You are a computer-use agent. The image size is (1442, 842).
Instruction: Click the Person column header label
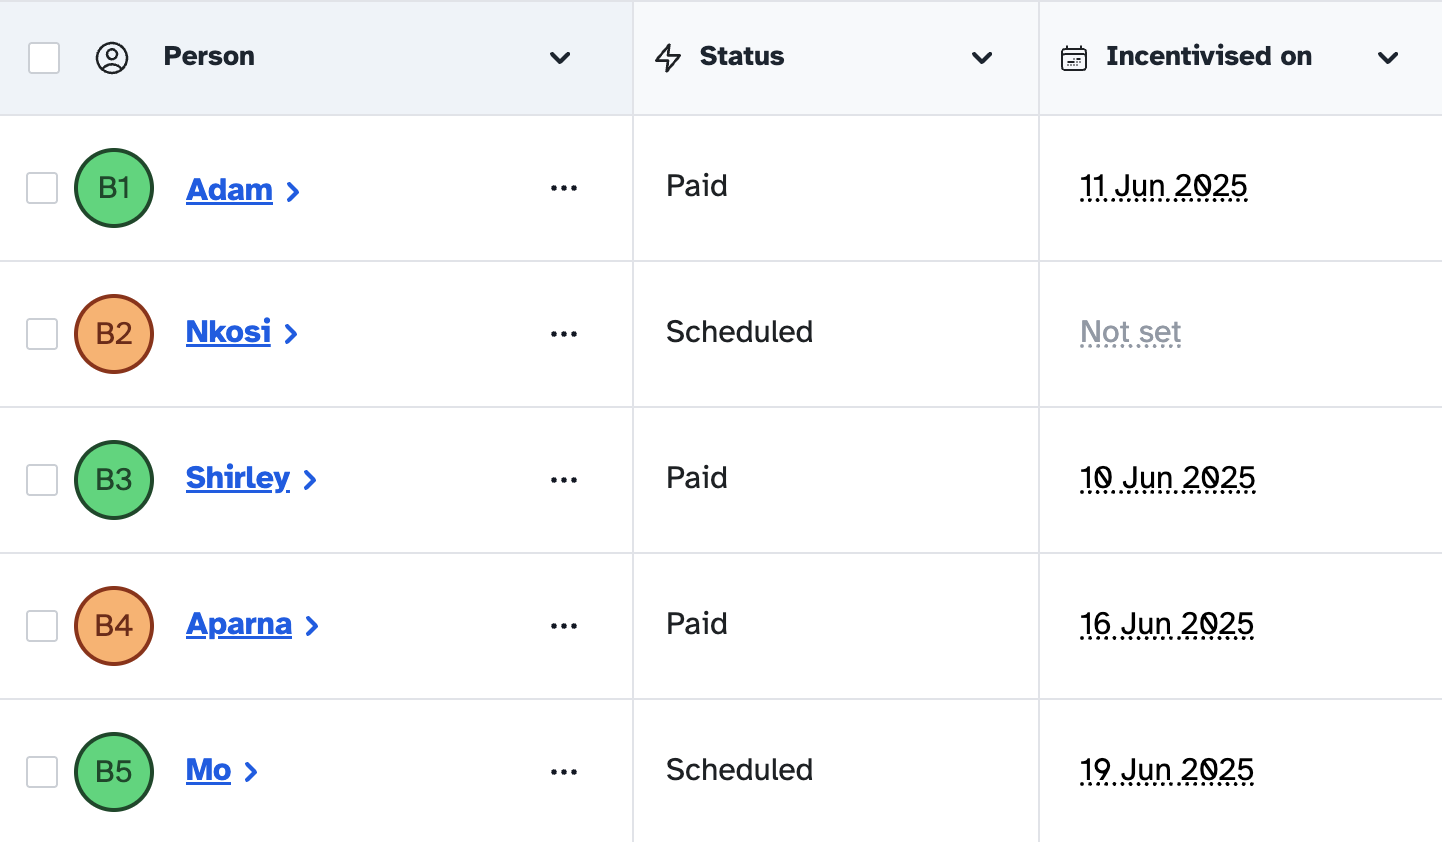(x=209, y=57)
